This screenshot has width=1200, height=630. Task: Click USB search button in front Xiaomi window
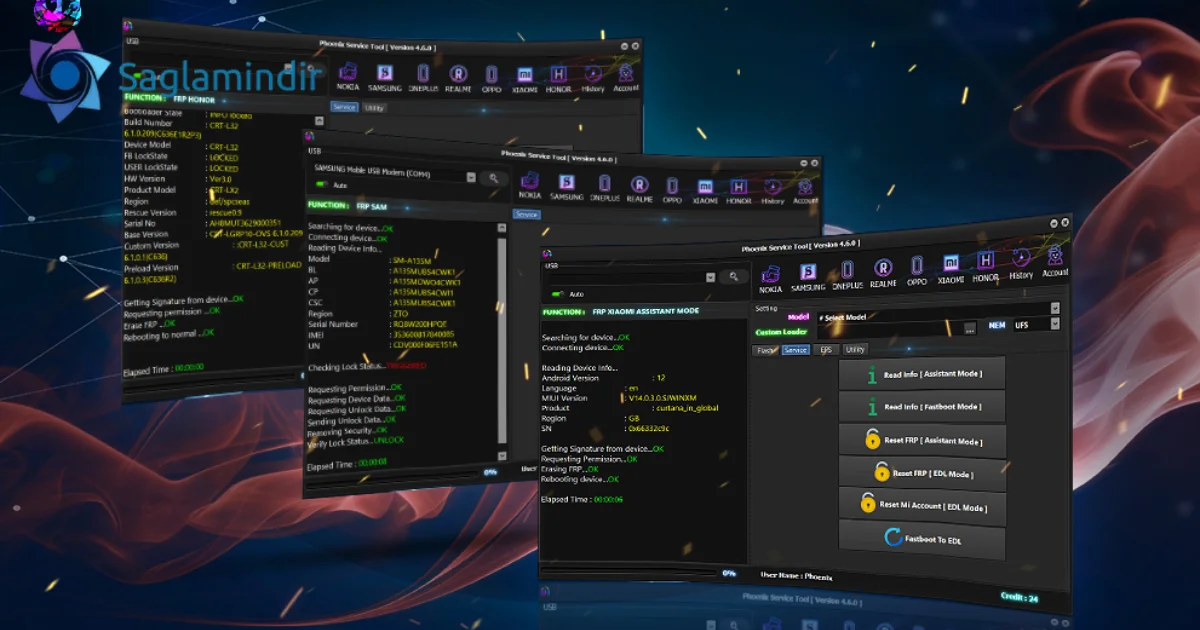click(x=733, y=277)
